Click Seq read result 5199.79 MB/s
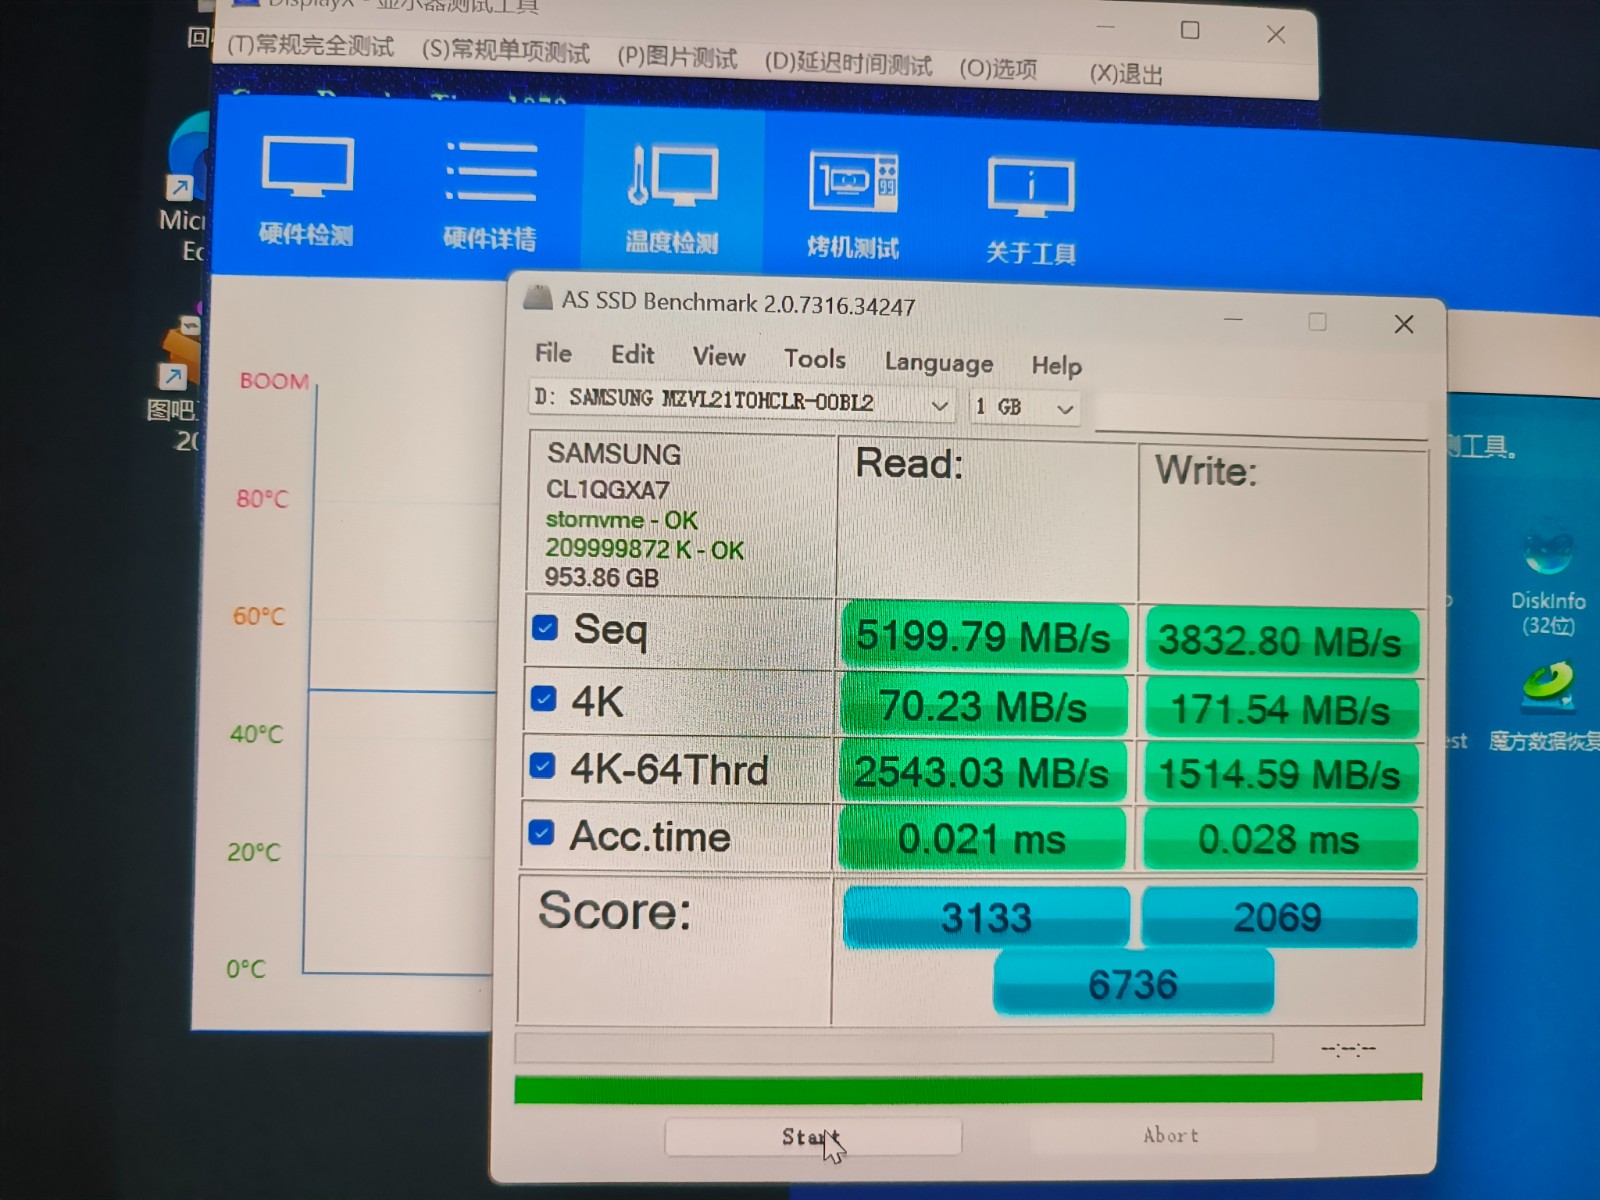This screenshot has height=1200, width=1600. [x=984, y=636]
